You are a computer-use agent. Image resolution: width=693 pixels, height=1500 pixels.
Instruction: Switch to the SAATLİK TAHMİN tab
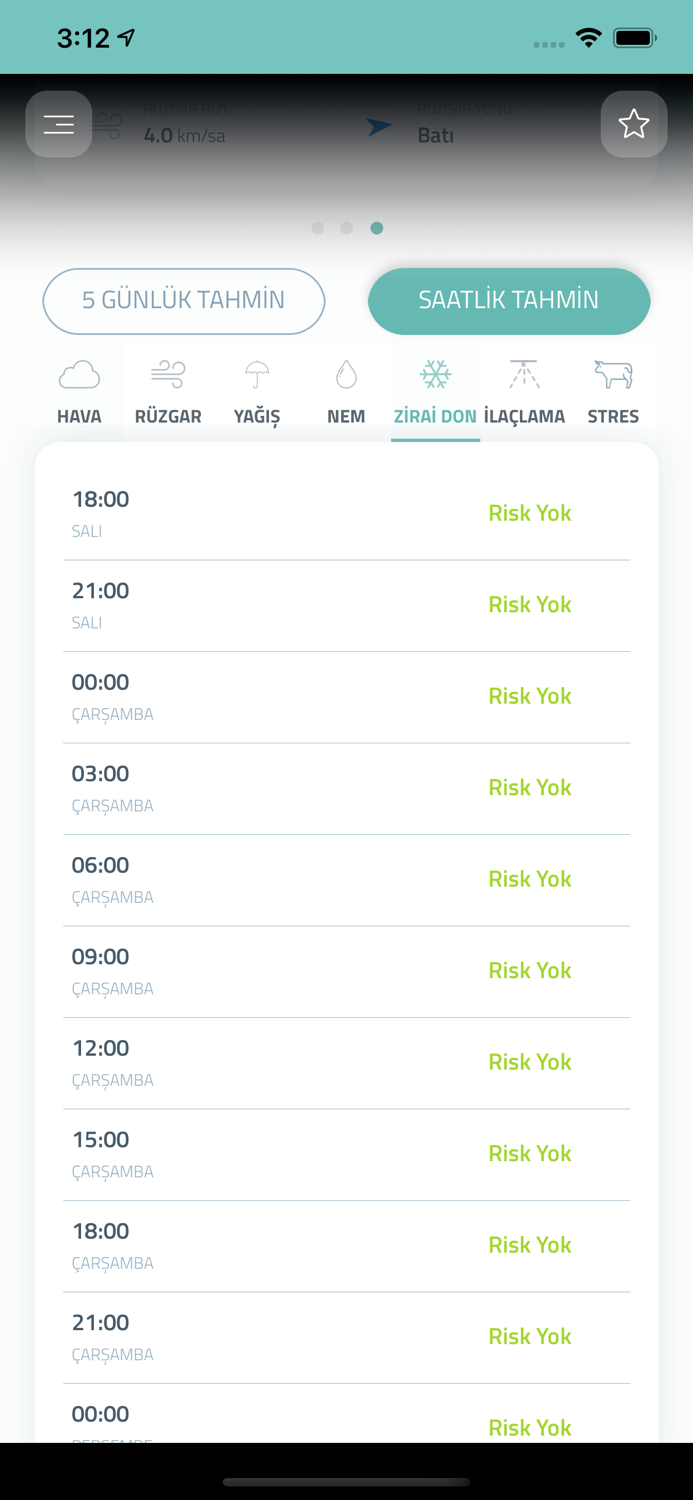coord(508,300)
